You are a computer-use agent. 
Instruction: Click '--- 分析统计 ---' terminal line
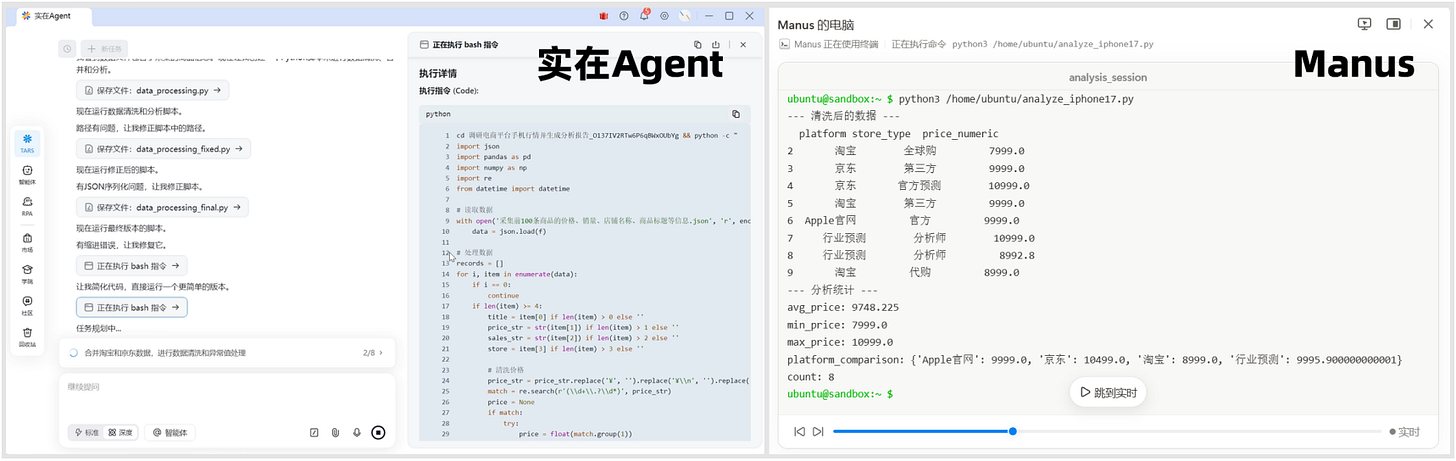click(x=833, y=290)
